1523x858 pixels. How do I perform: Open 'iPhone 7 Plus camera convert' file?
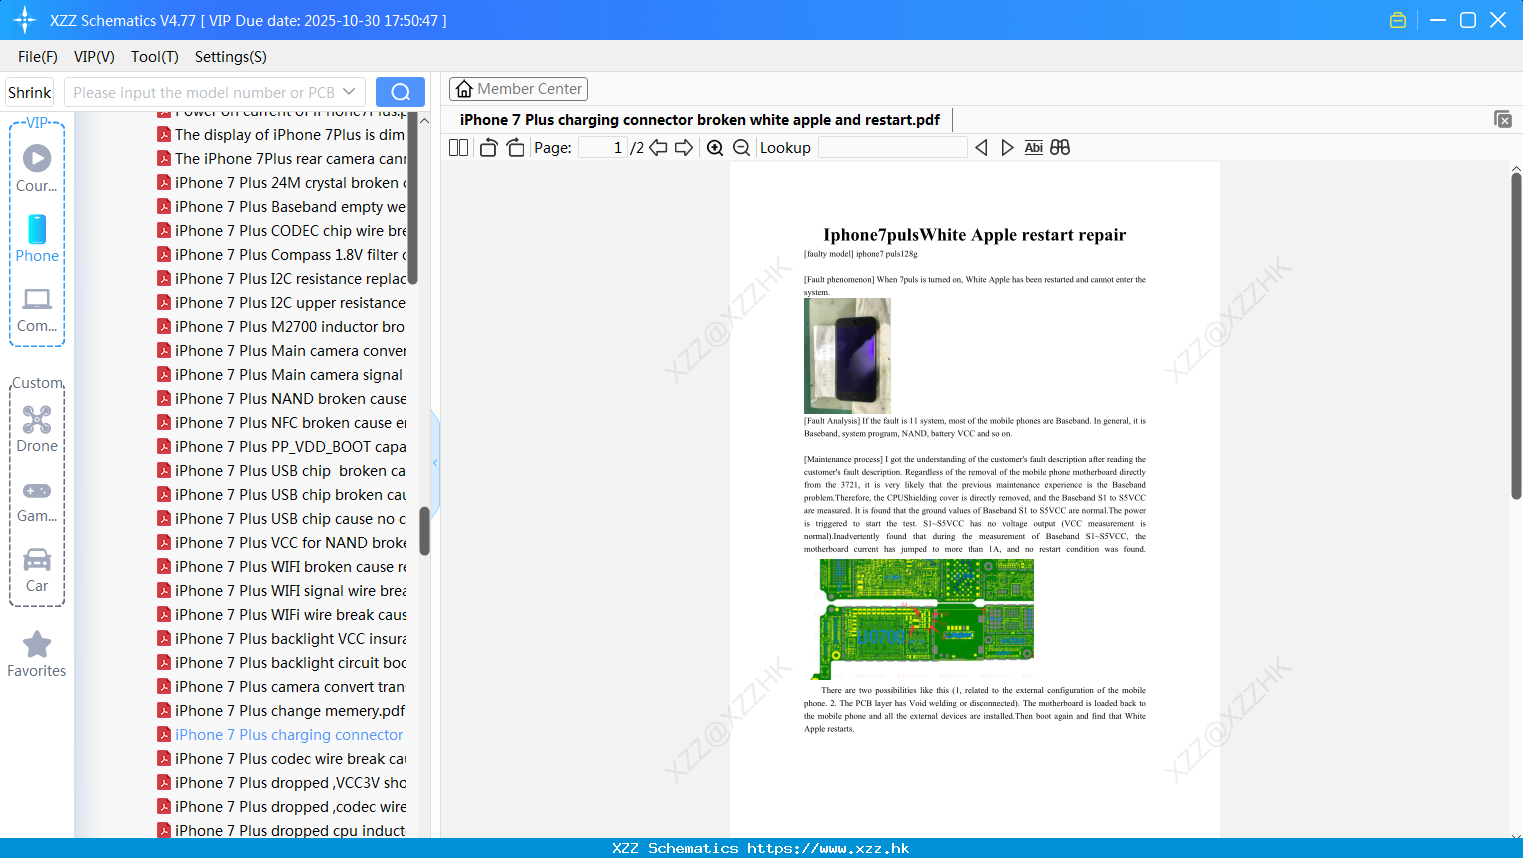point(282,687)
